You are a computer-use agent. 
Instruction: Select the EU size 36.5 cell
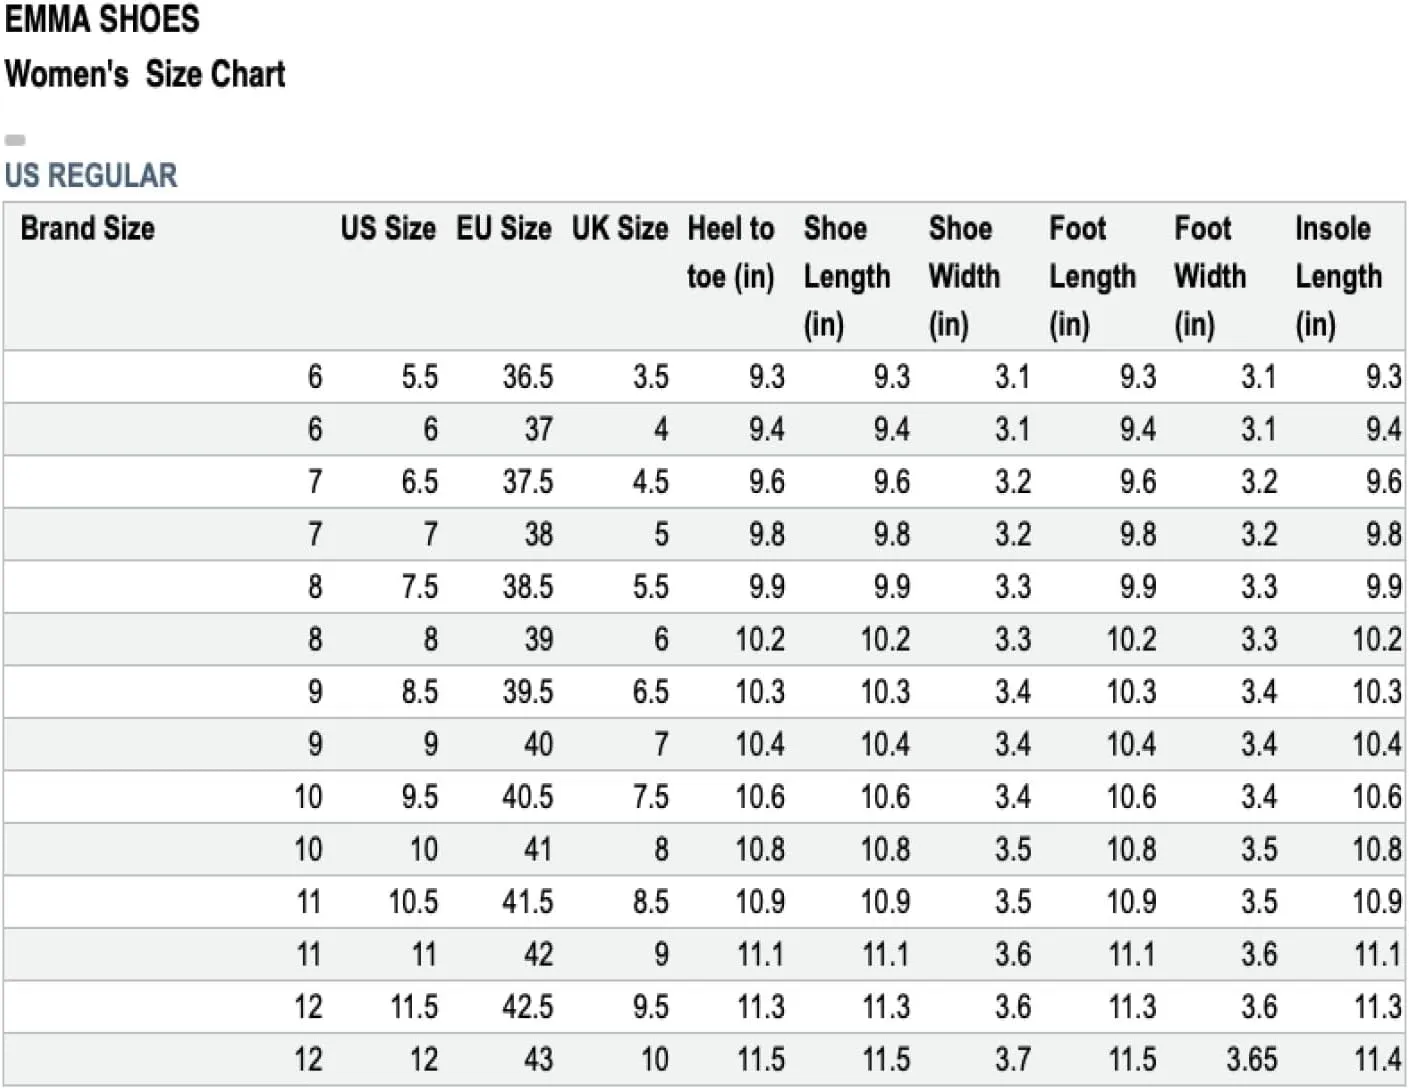528,377
